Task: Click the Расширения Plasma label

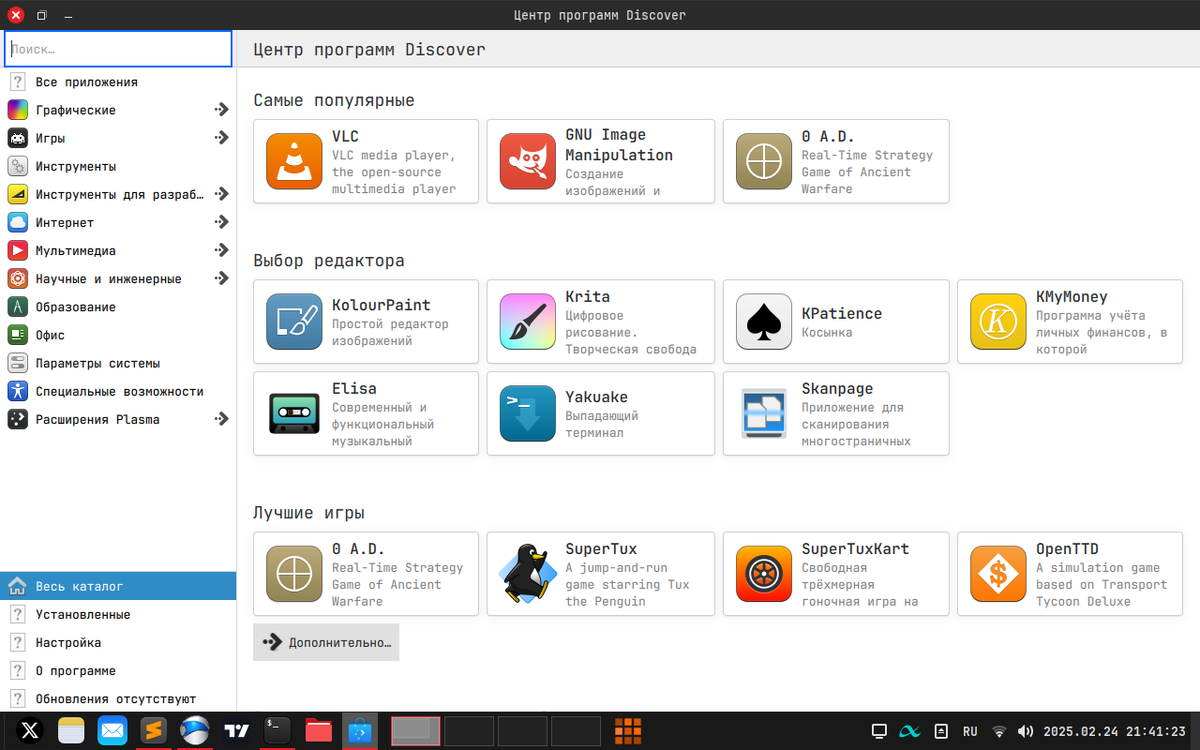Action: pos(97,419)
